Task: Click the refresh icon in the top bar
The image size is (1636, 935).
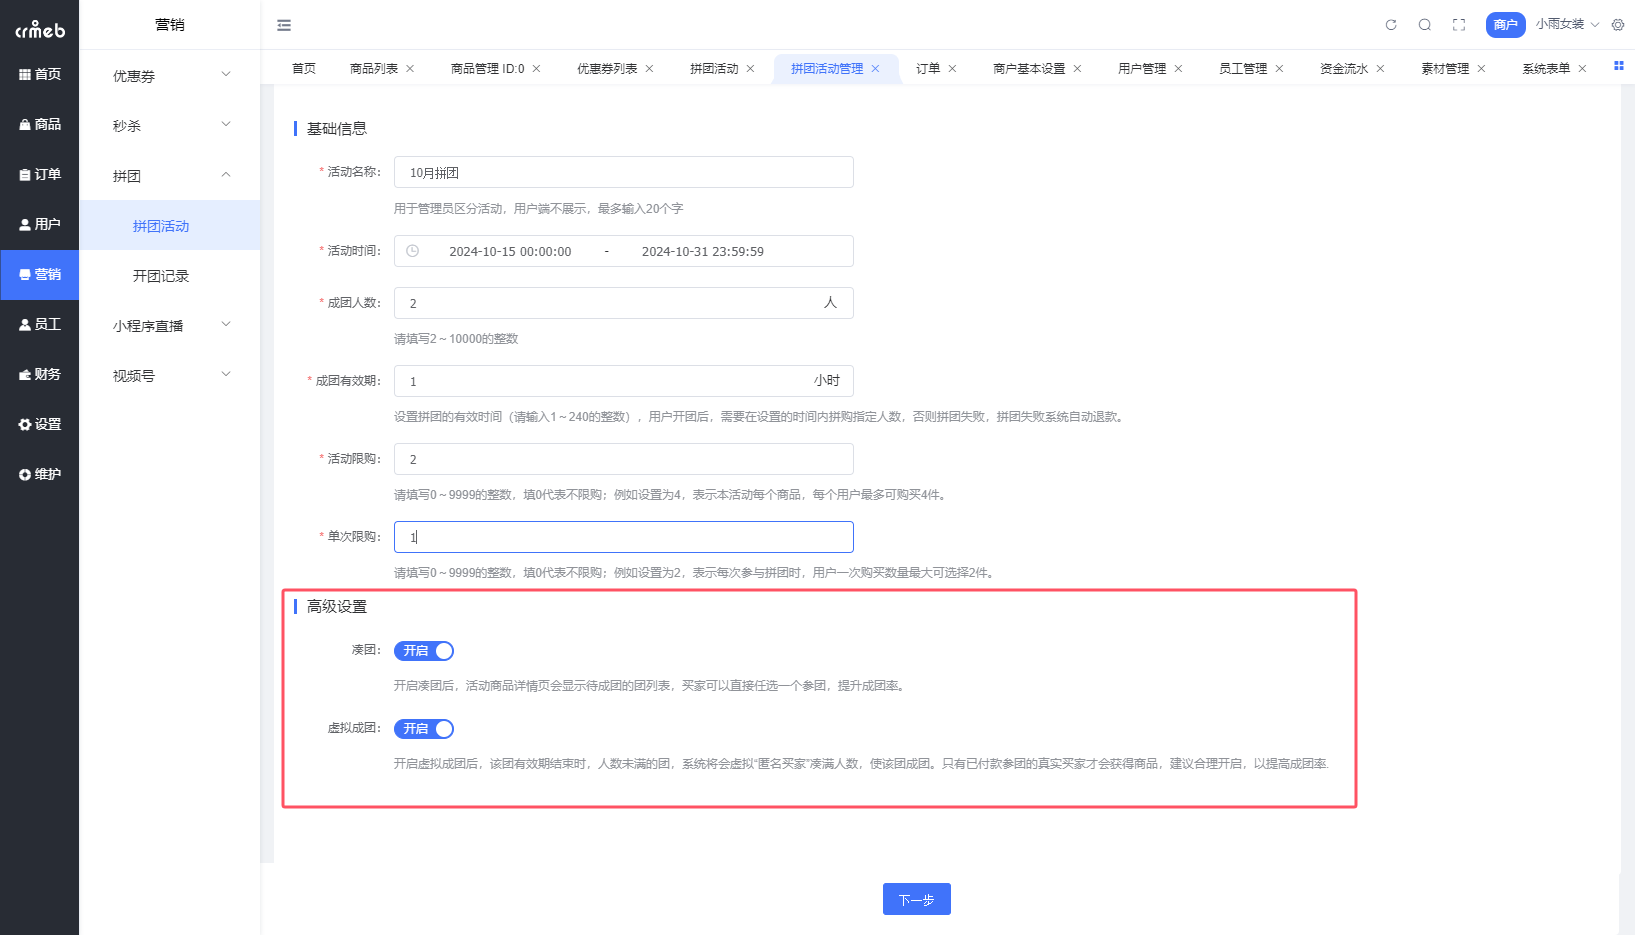Action: pos(1390,24)
